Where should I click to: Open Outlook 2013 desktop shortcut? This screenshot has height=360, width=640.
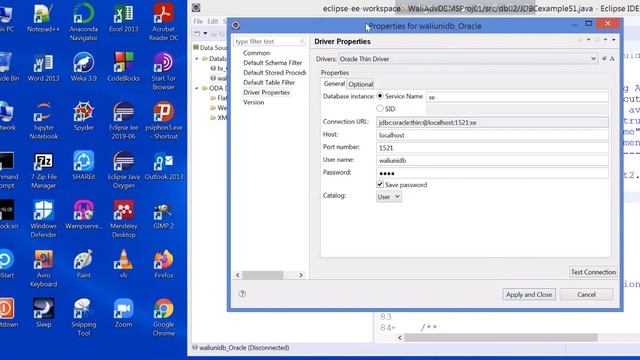(x=163, y=166)
